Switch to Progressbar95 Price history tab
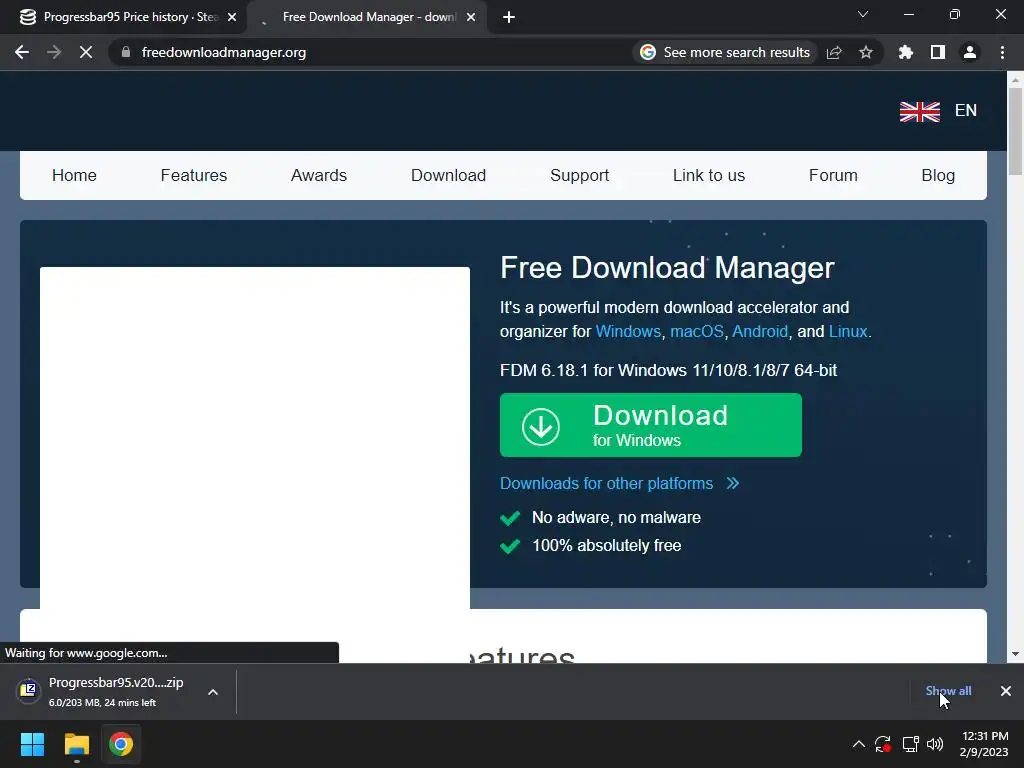Screen dimensions: 1024x768 pos(124,17)
